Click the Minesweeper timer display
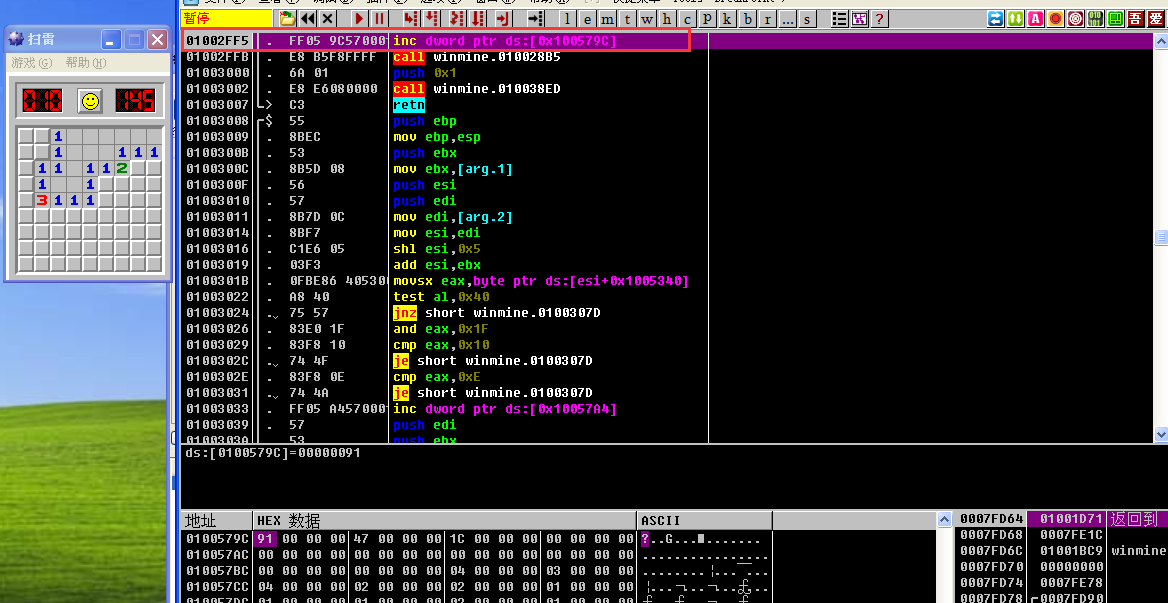1168x603 pixels. point(136,100)
